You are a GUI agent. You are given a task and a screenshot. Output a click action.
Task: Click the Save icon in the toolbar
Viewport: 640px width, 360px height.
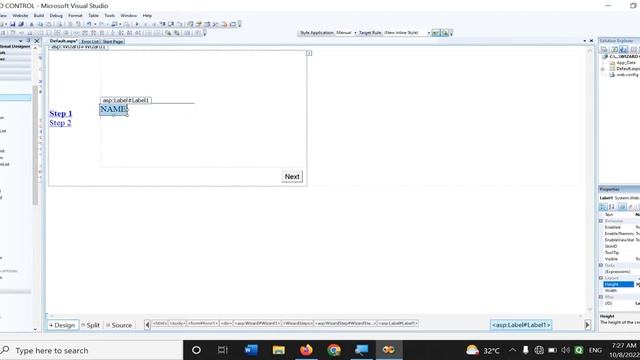(13, 24)
